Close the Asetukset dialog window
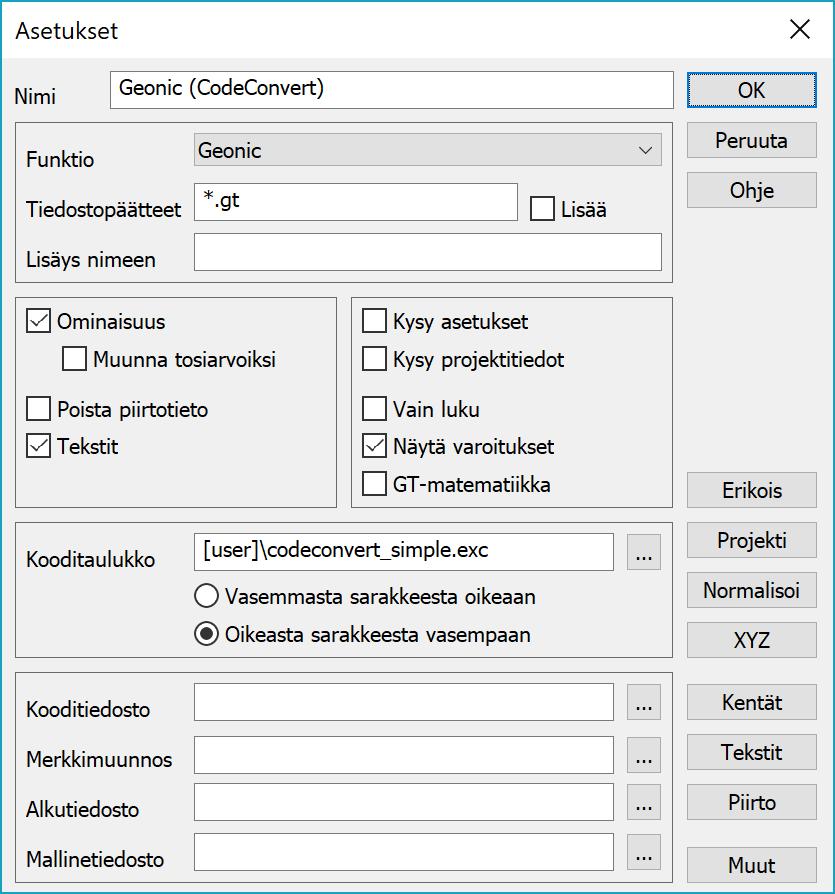This screenshot has height=894, width=835. coord(800,29)
